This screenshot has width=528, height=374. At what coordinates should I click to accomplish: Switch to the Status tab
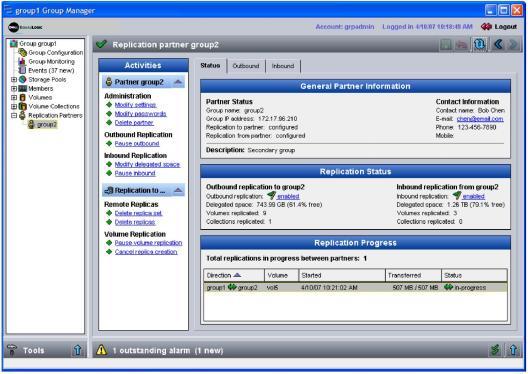[x=210, y=65]
